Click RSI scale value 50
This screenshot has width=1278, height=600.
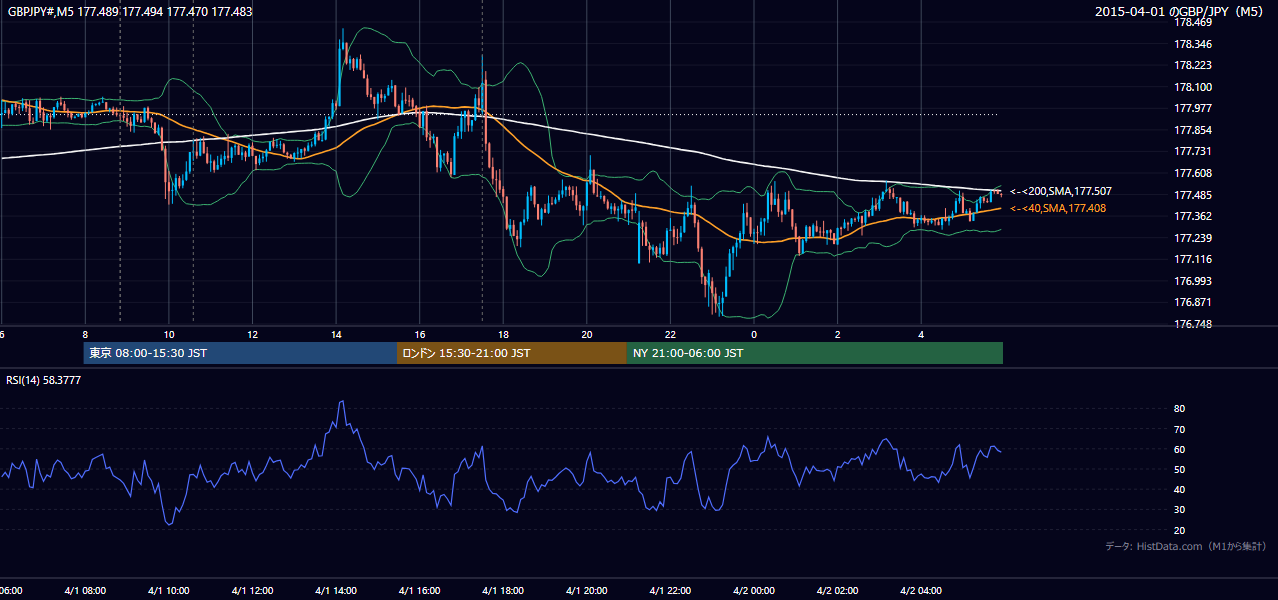click(x=1179, y=469)
